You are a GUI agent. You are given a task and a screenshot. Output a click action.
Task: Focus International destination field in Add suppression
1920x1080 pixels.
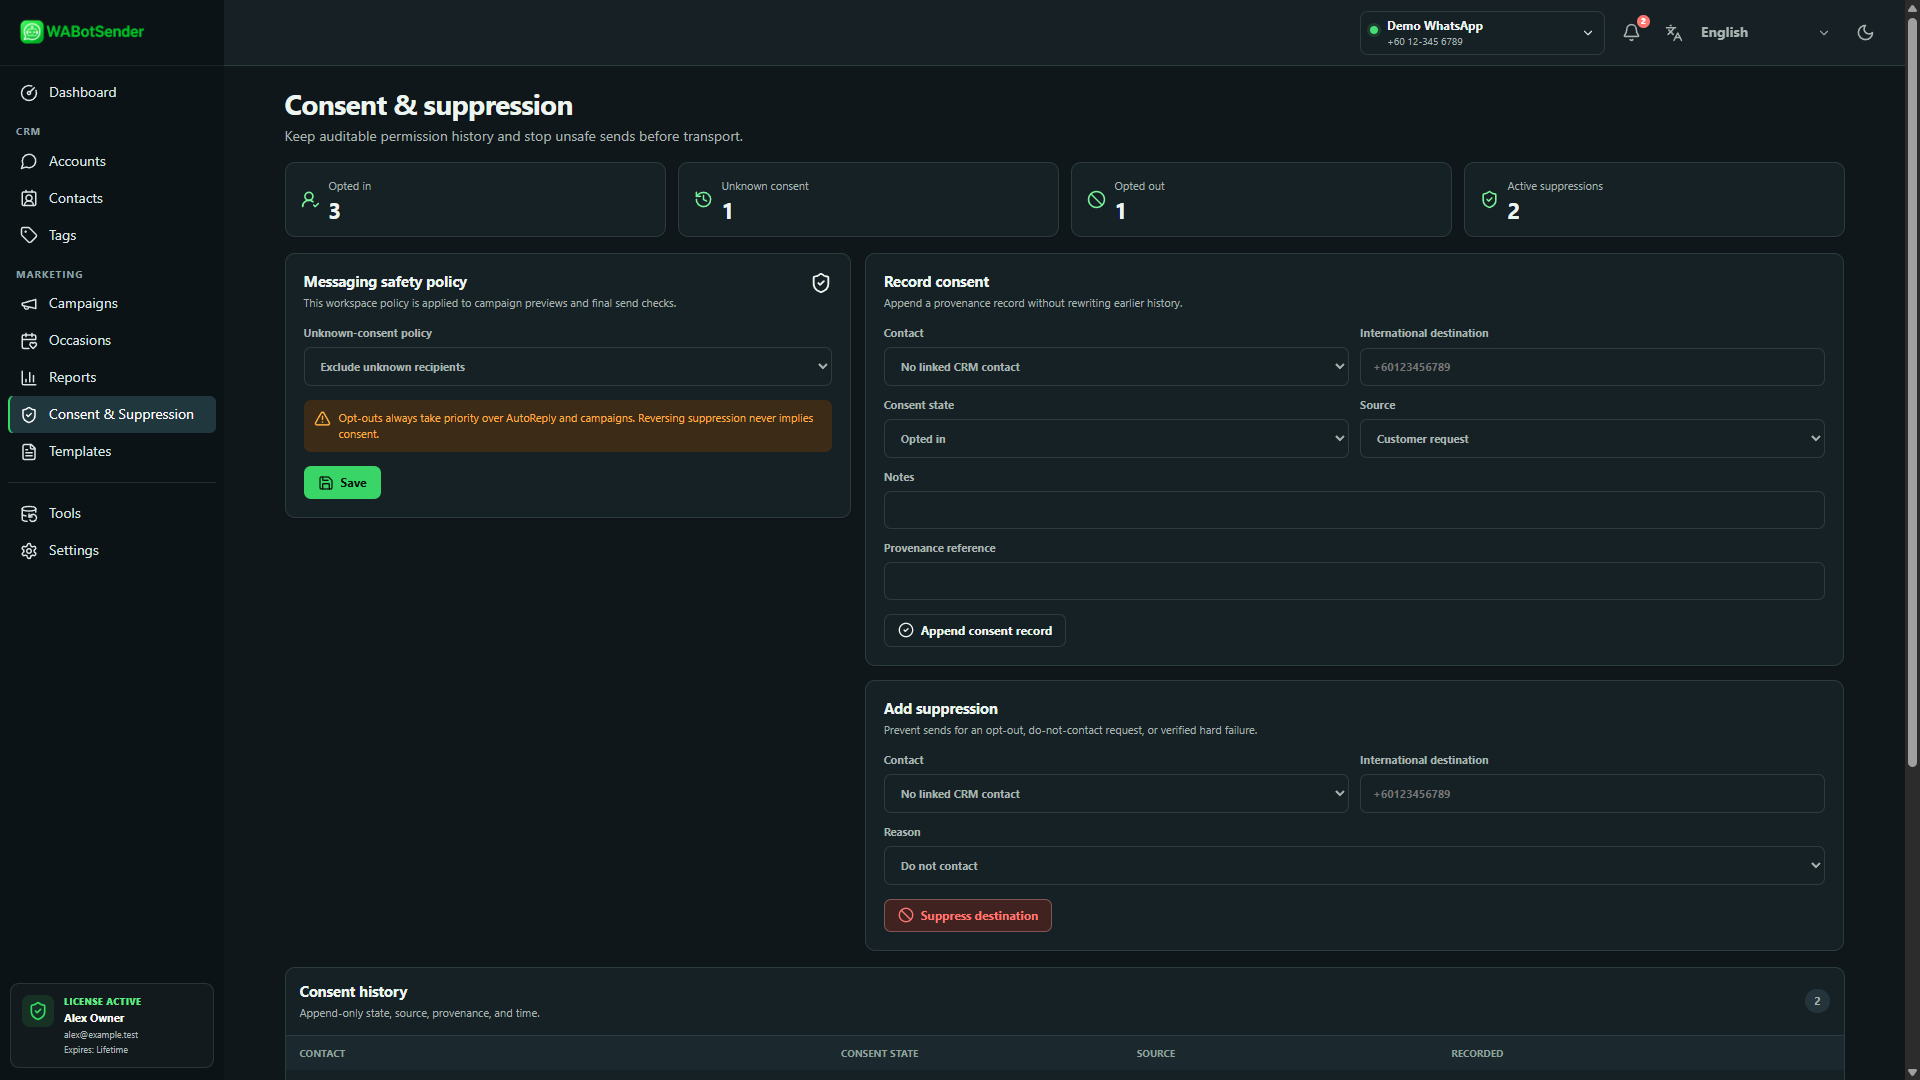click(x=1592, y=794)
